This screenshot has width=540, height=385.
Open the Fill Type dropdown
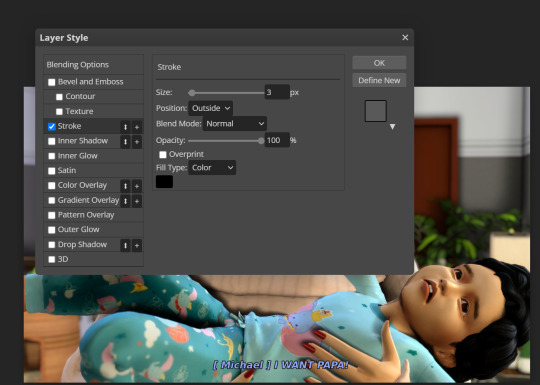tap(212, 168)
